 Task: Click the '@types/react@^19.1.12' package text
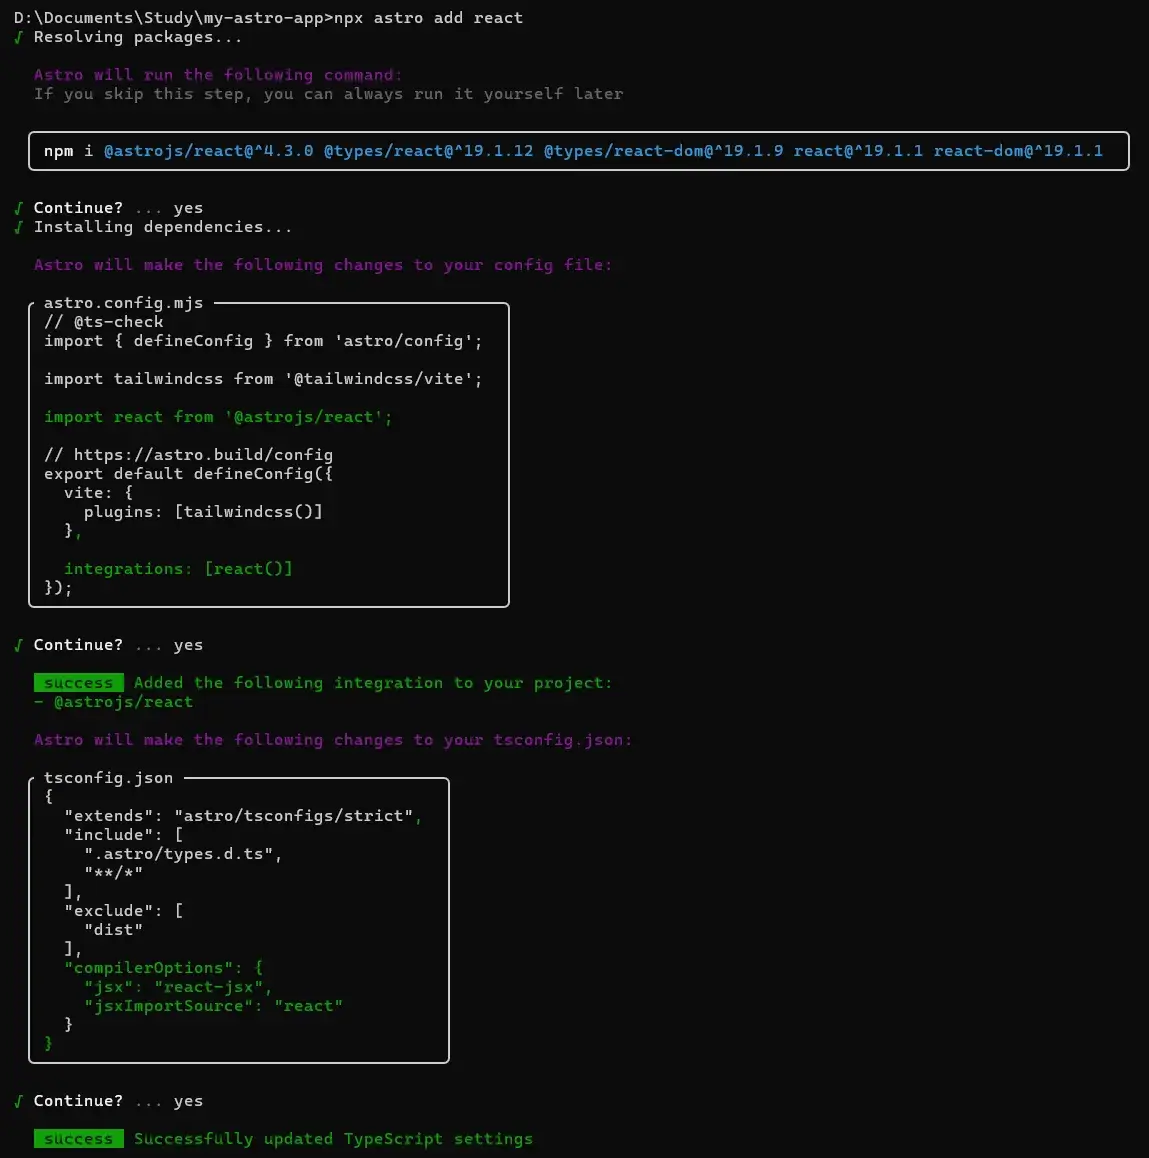click(x=428, y=151)
